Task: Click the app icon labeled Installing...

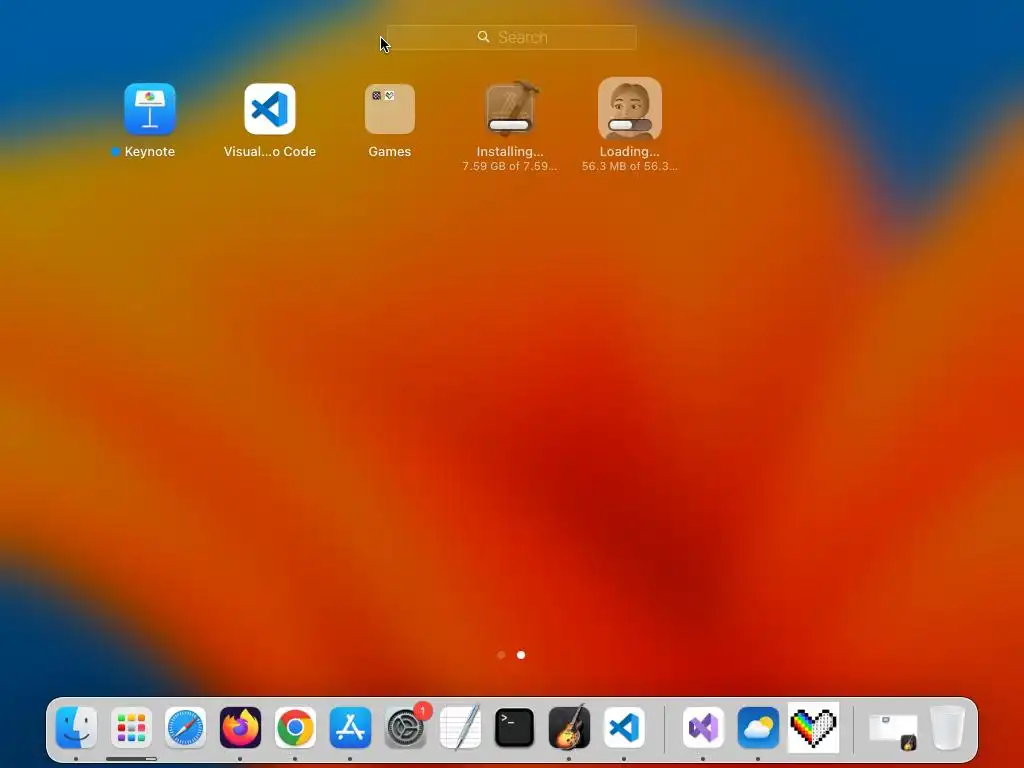Action: [510, 108]
